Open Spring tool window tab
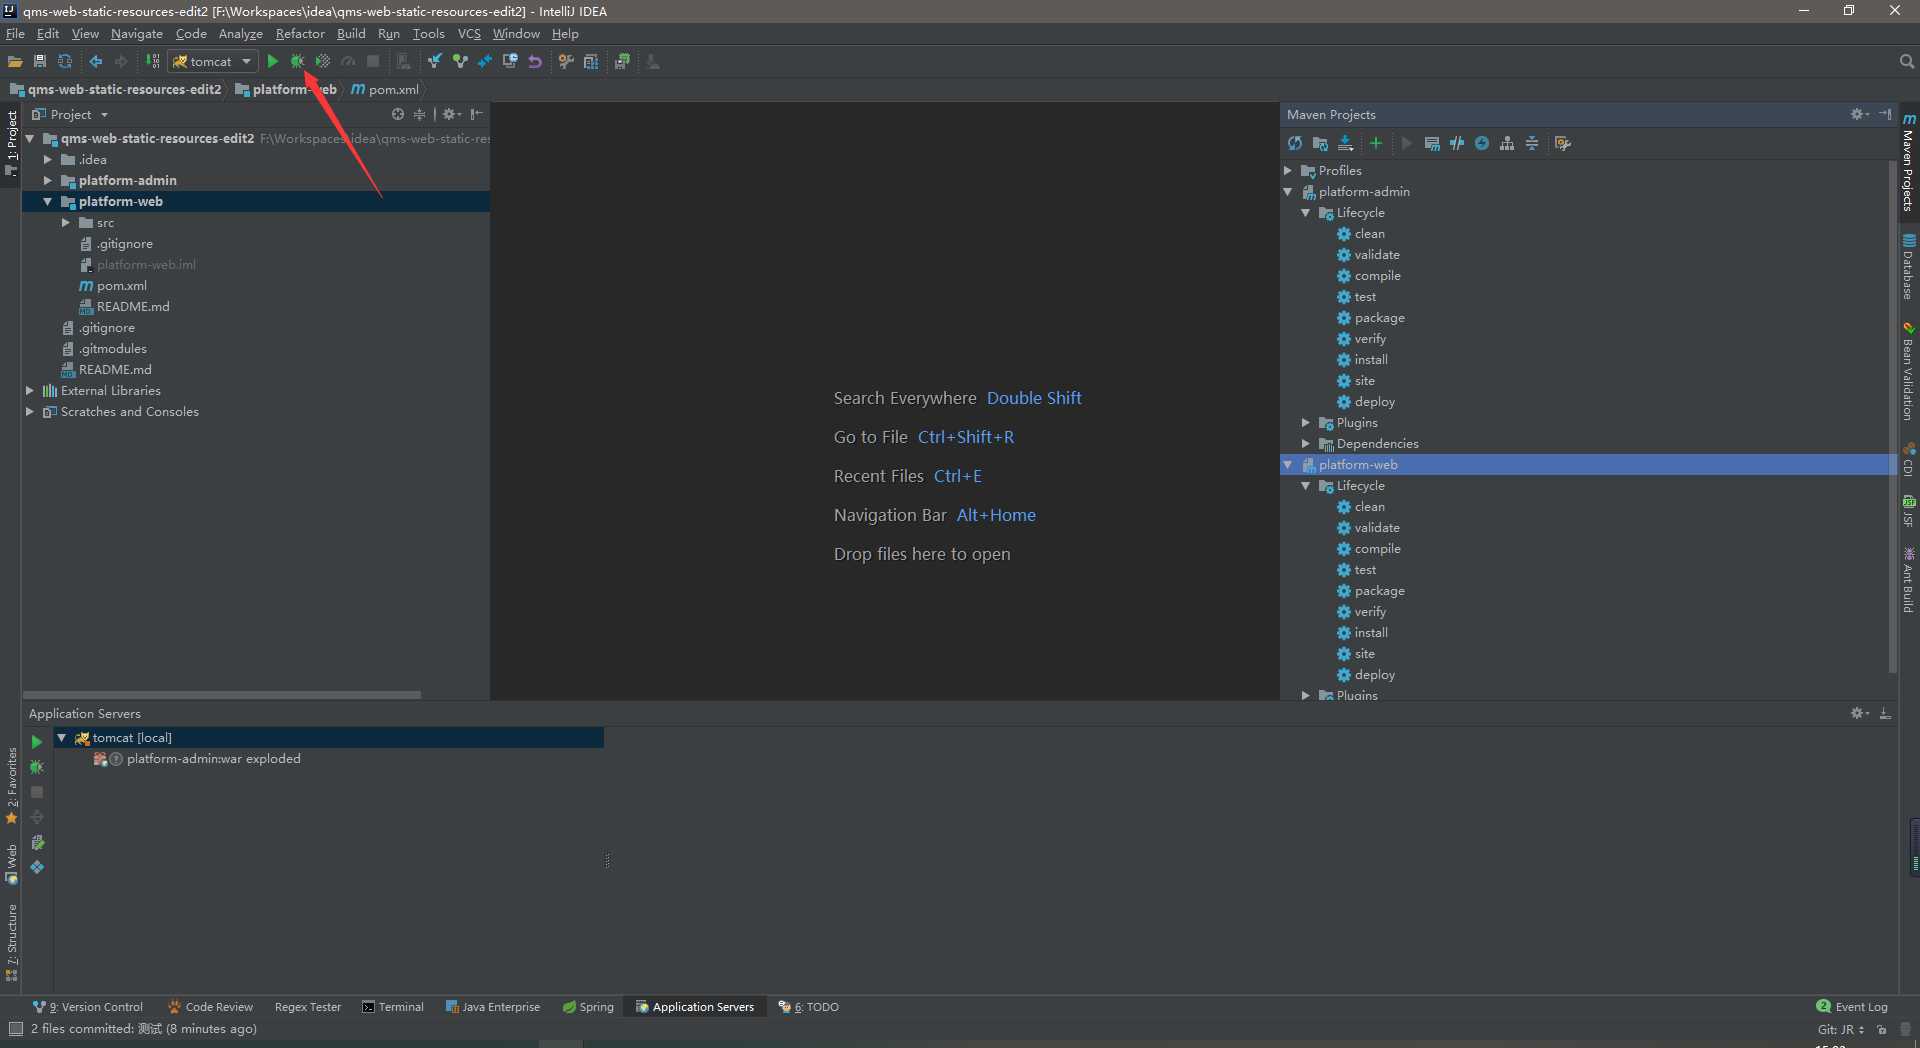The height and width of the screenshot is (1048, 1920). [588, 1007]
